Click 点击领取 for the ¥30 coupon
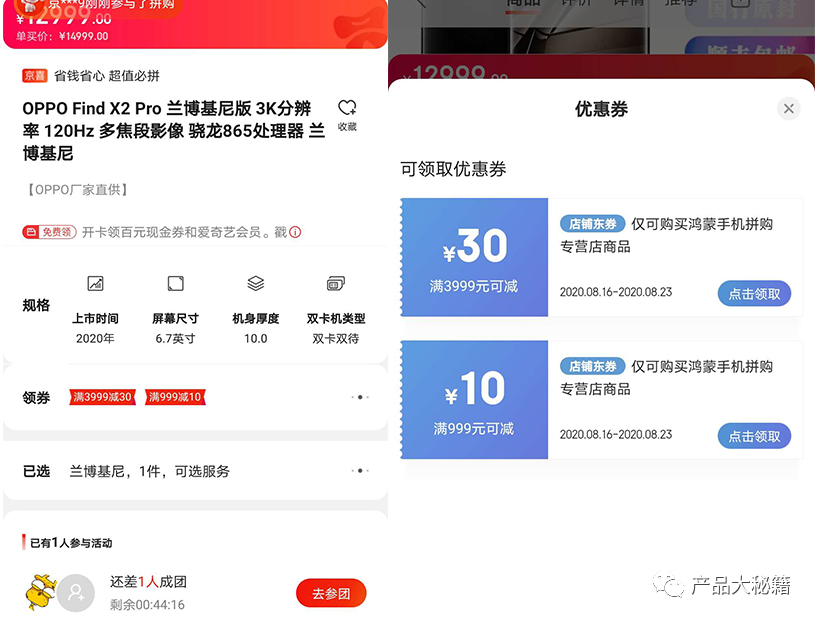Screen dimensions: 817x621 754,294
